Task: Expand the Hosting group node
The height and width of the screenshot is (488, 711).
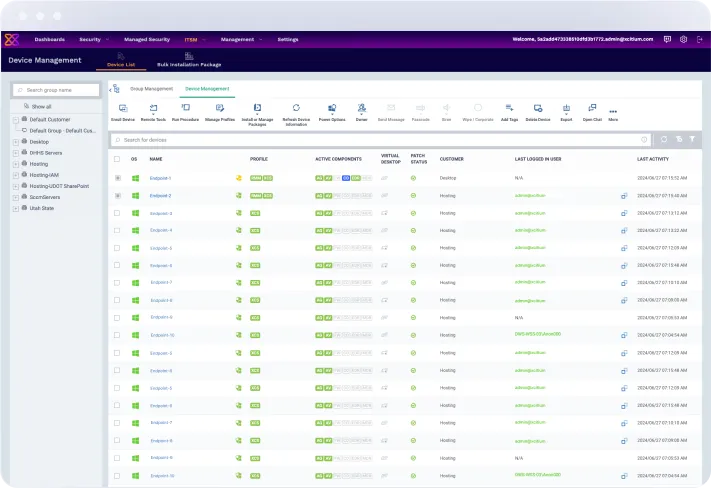Action: tap(16, 165)
